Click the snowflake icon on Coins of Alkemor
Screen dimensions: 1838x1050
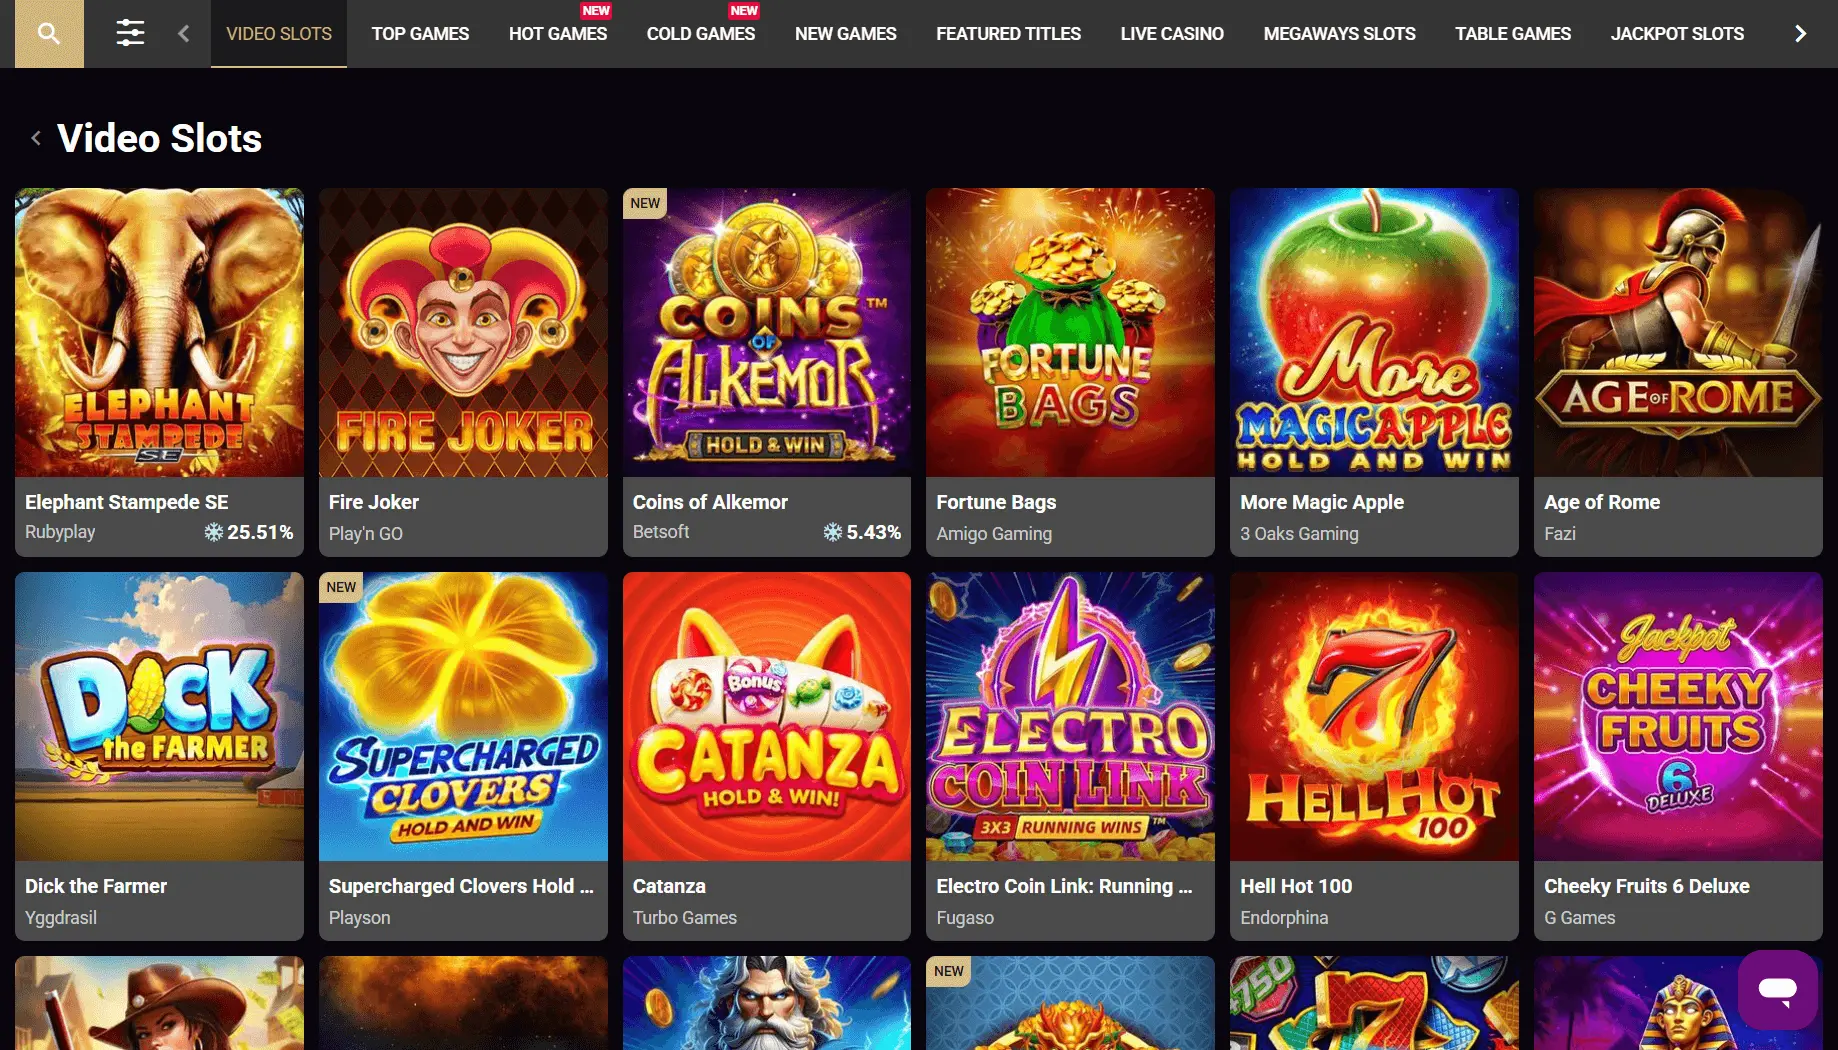click(x=832, y=532)
